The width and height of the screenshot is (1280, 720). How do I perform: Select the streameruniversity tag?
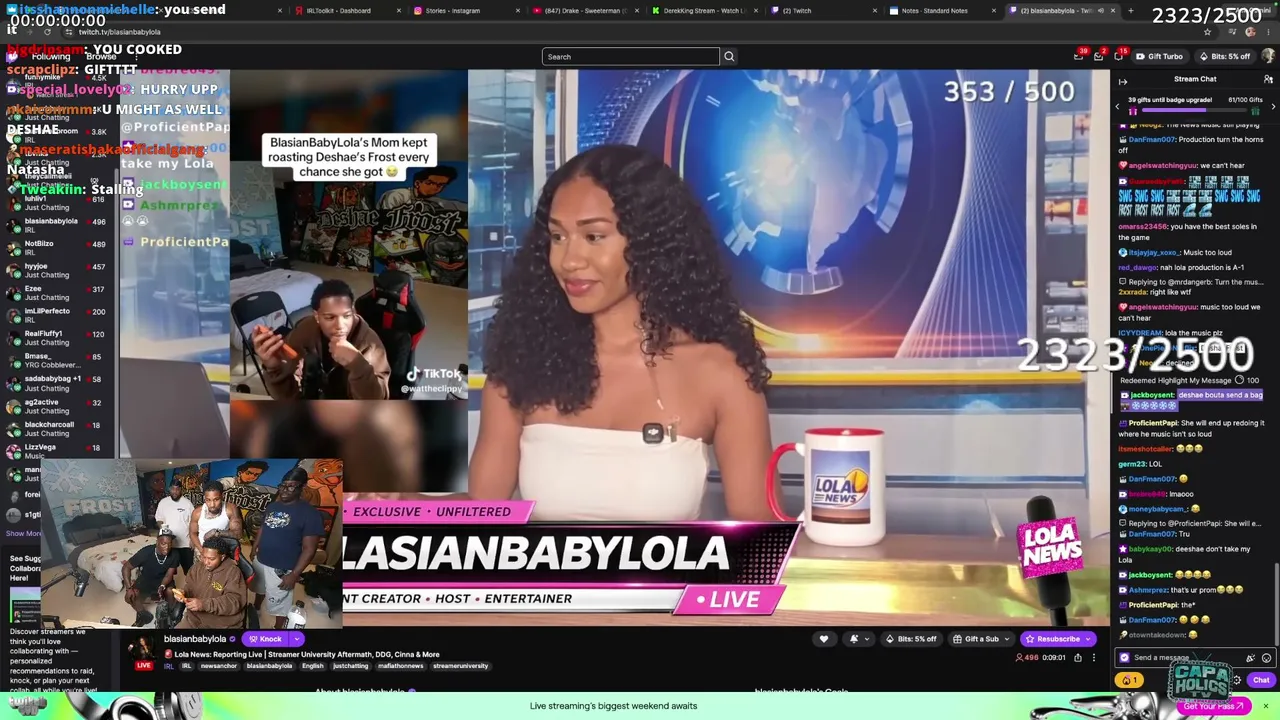pyautogui.click(x=460, y=666)
